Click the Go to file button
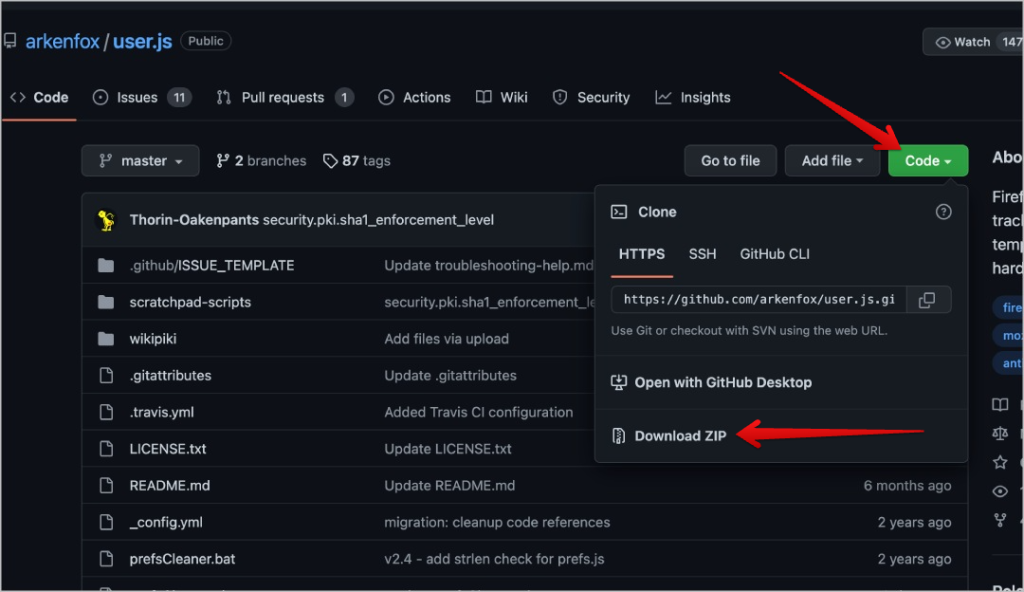This screenshot has width=1024, height=592. (730, 161)
